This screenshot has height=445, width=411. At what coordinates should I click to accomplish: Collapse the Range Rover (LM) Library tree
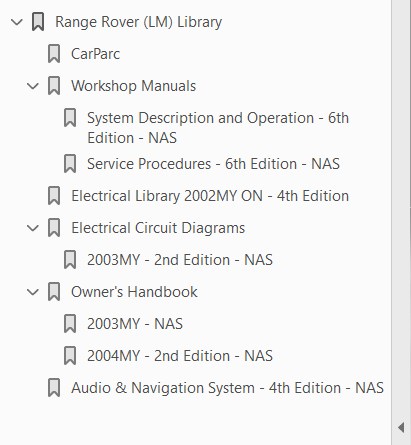17,22
